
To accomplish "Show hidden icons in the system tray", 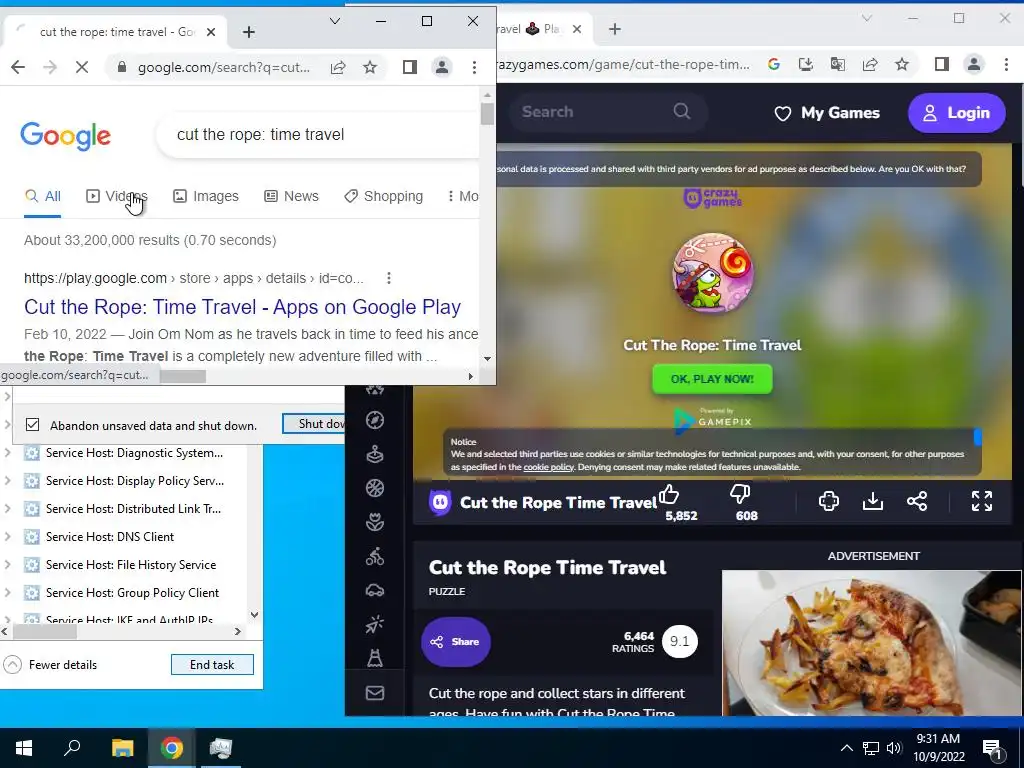I will coord(846,748).
